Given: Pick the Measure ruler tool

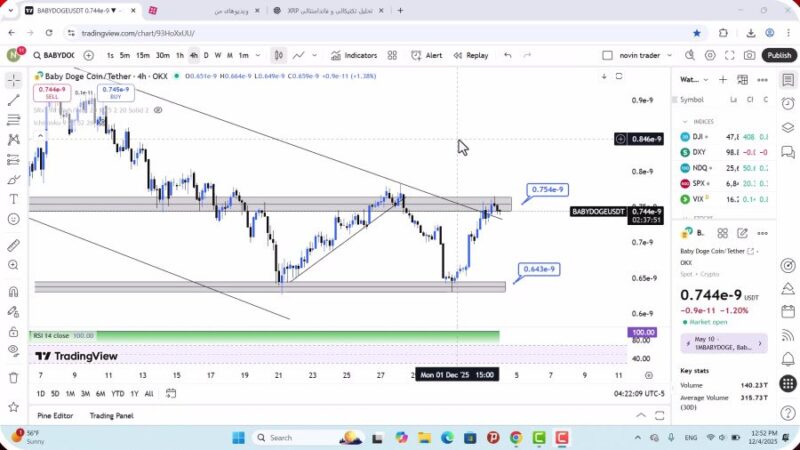Looking at the screenshot, I should (13, 245).
